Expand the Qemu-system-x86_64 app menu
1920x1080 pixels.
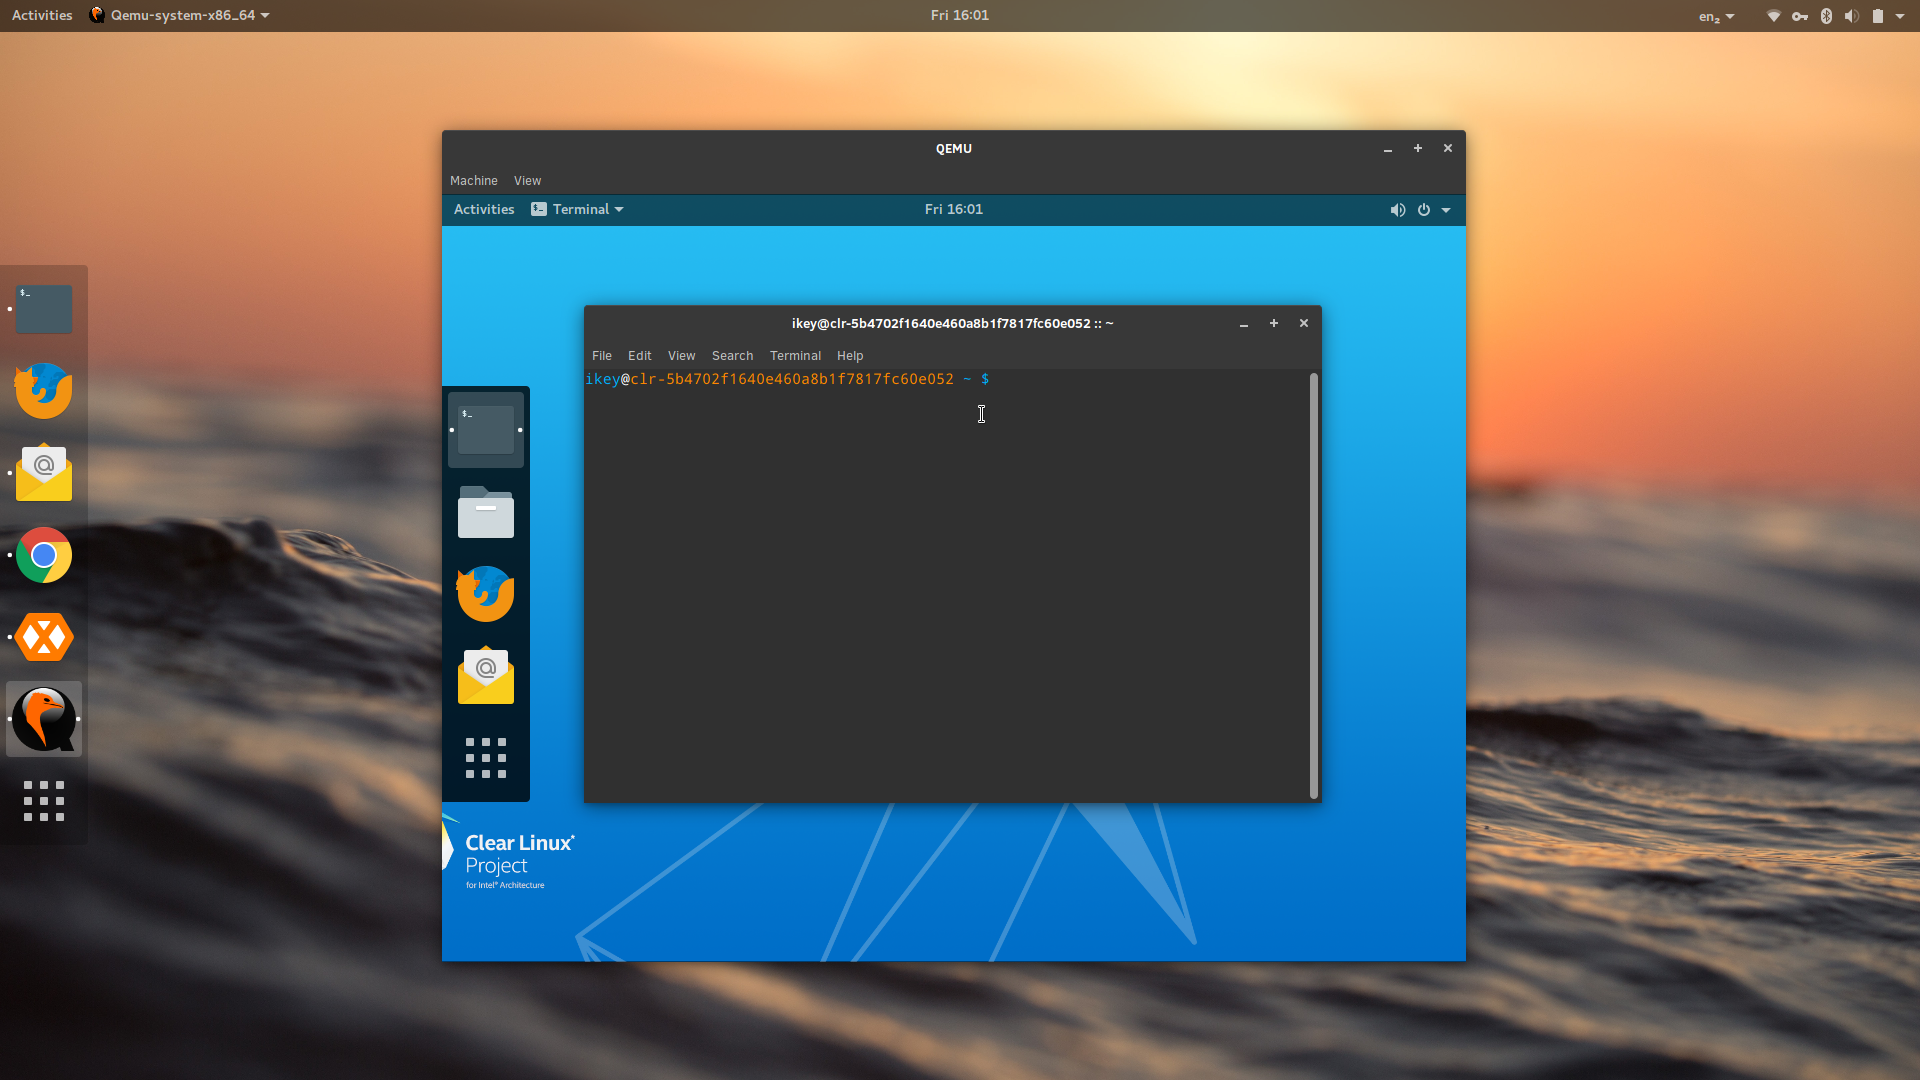click(x=180, y=15)
